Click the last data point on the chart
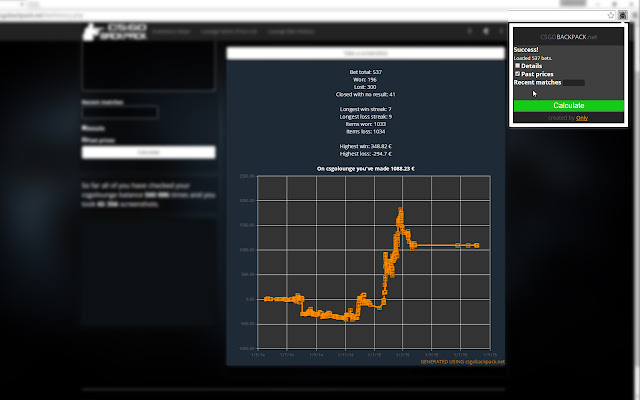 (x=476, y=245)
